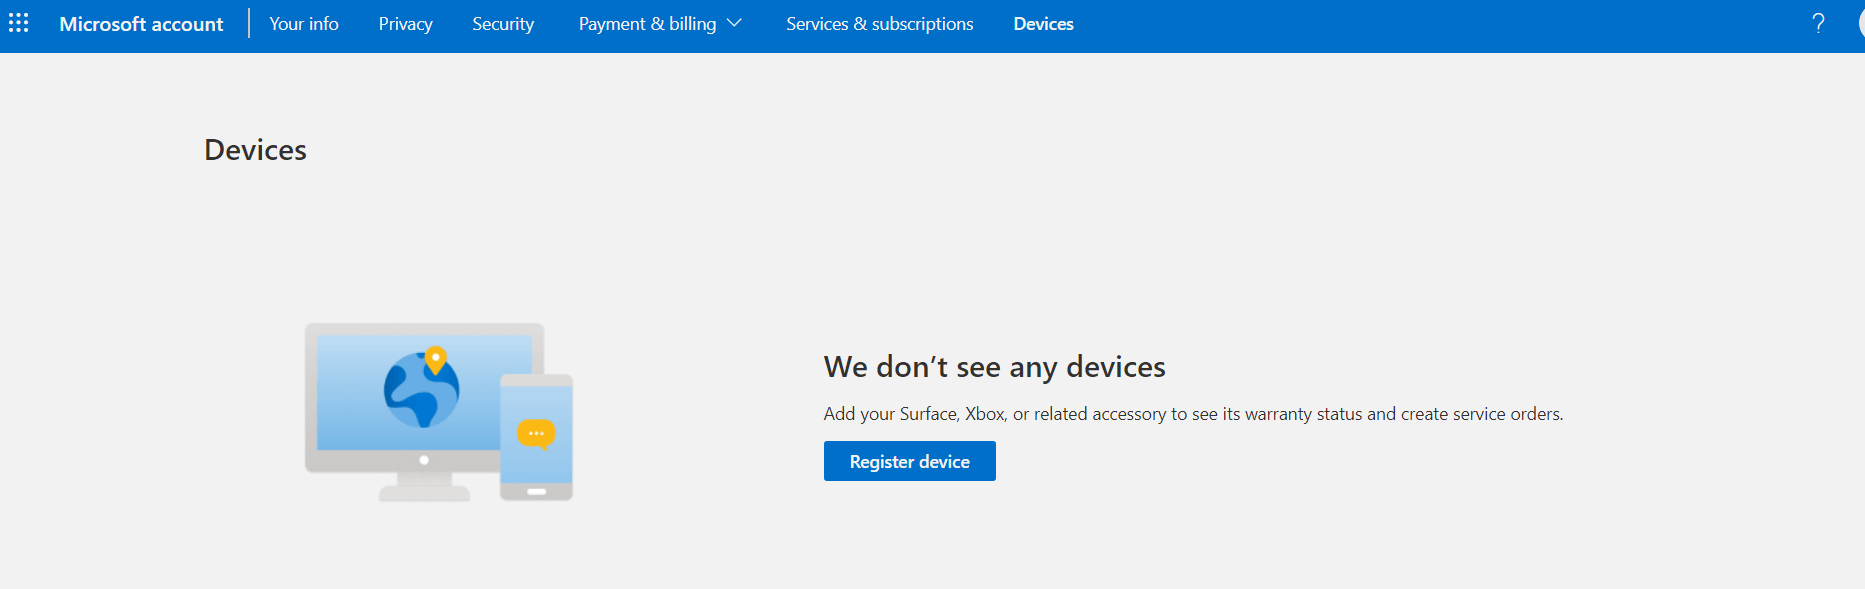Image resolution: width=1865 pixels, height=589 pixels.
Task: Open the Your info tab
Action: pos(304,24)
